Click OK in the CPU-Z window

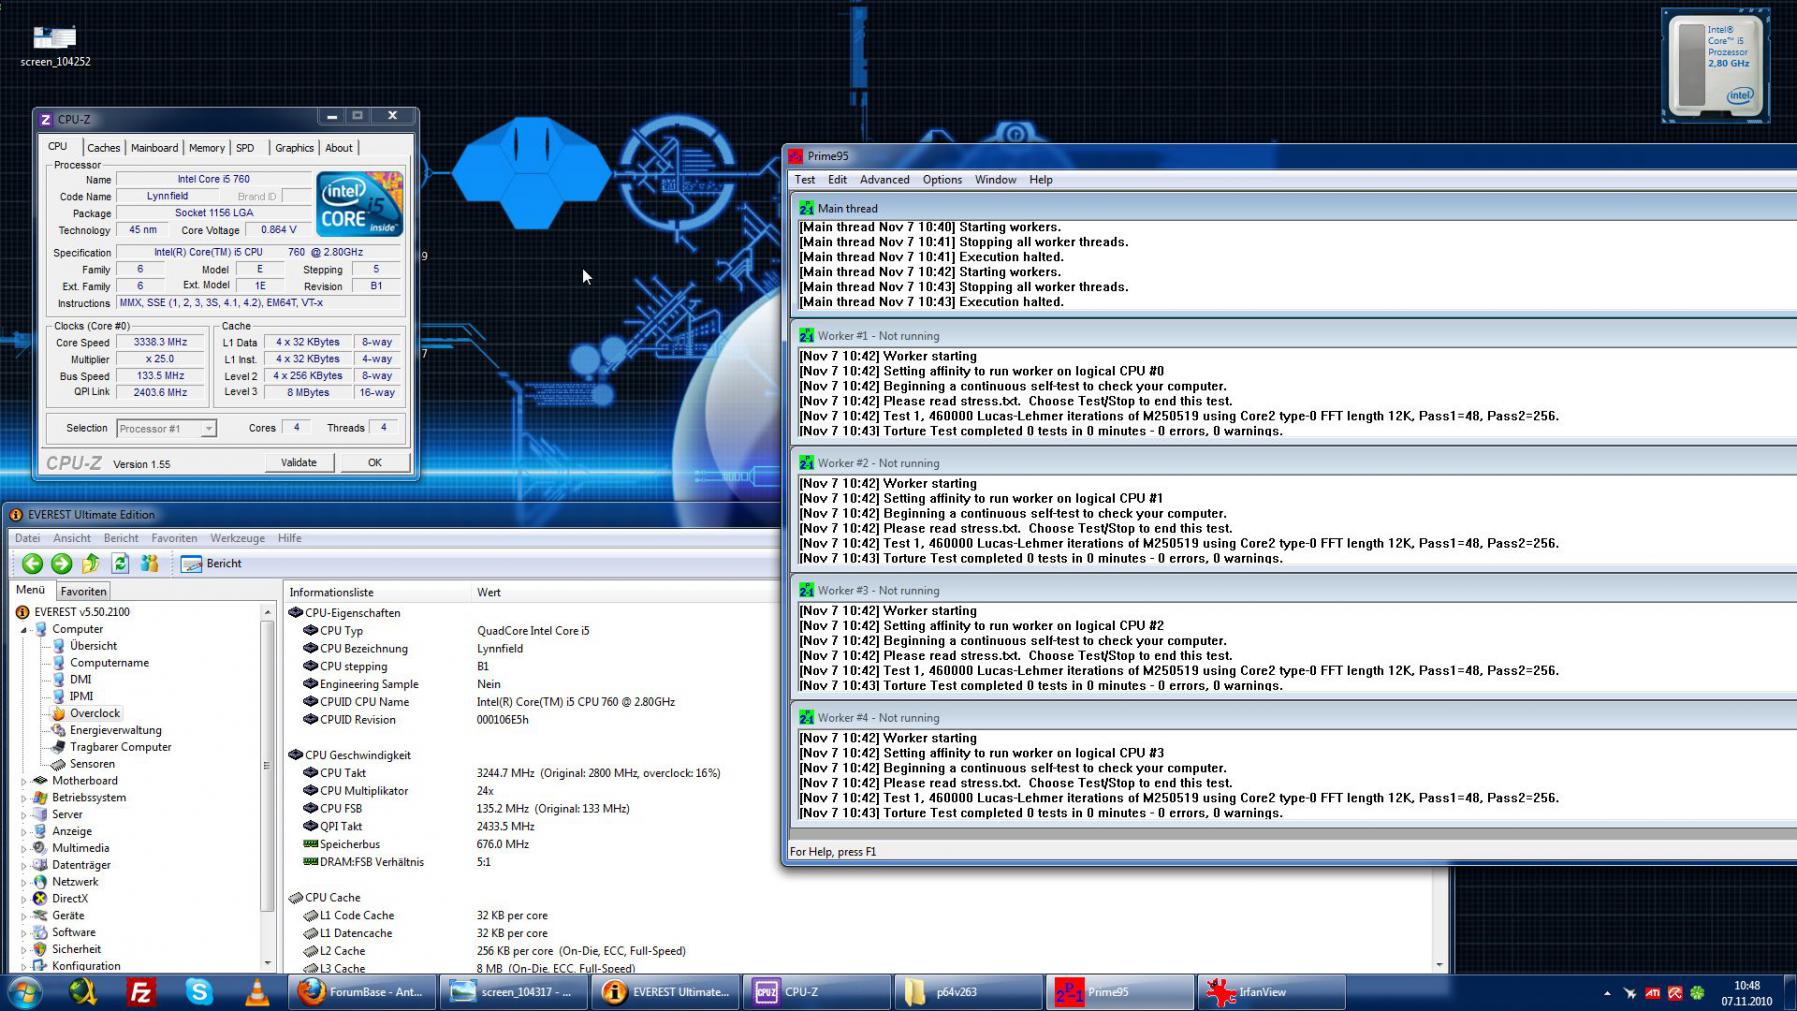[x=374, y=462]
